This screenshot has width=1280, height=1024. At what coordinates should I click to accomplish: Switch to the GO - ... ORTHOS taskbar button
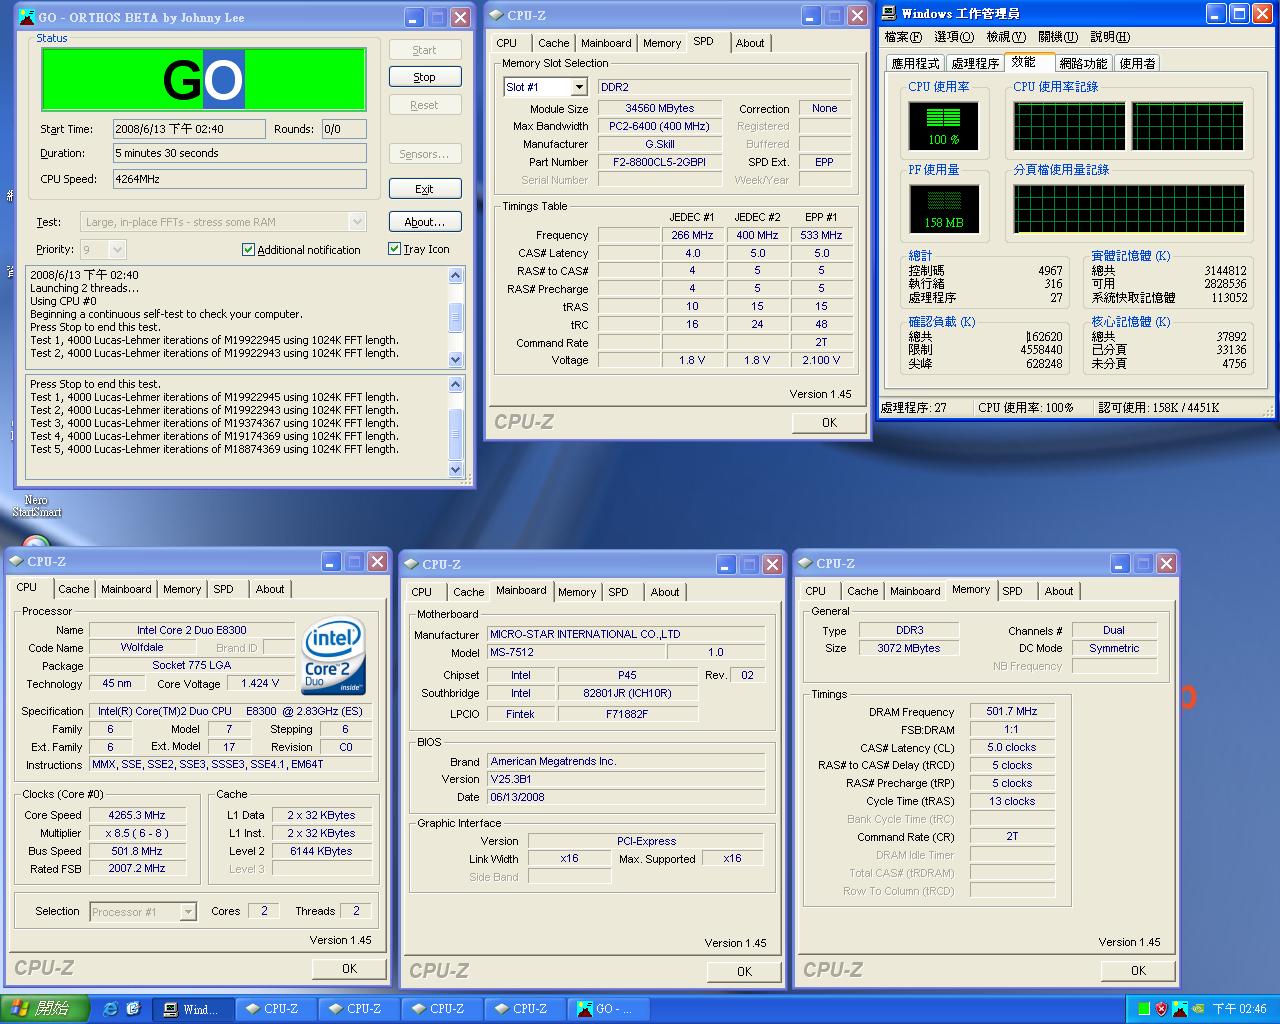click(x=608, y=1009)
